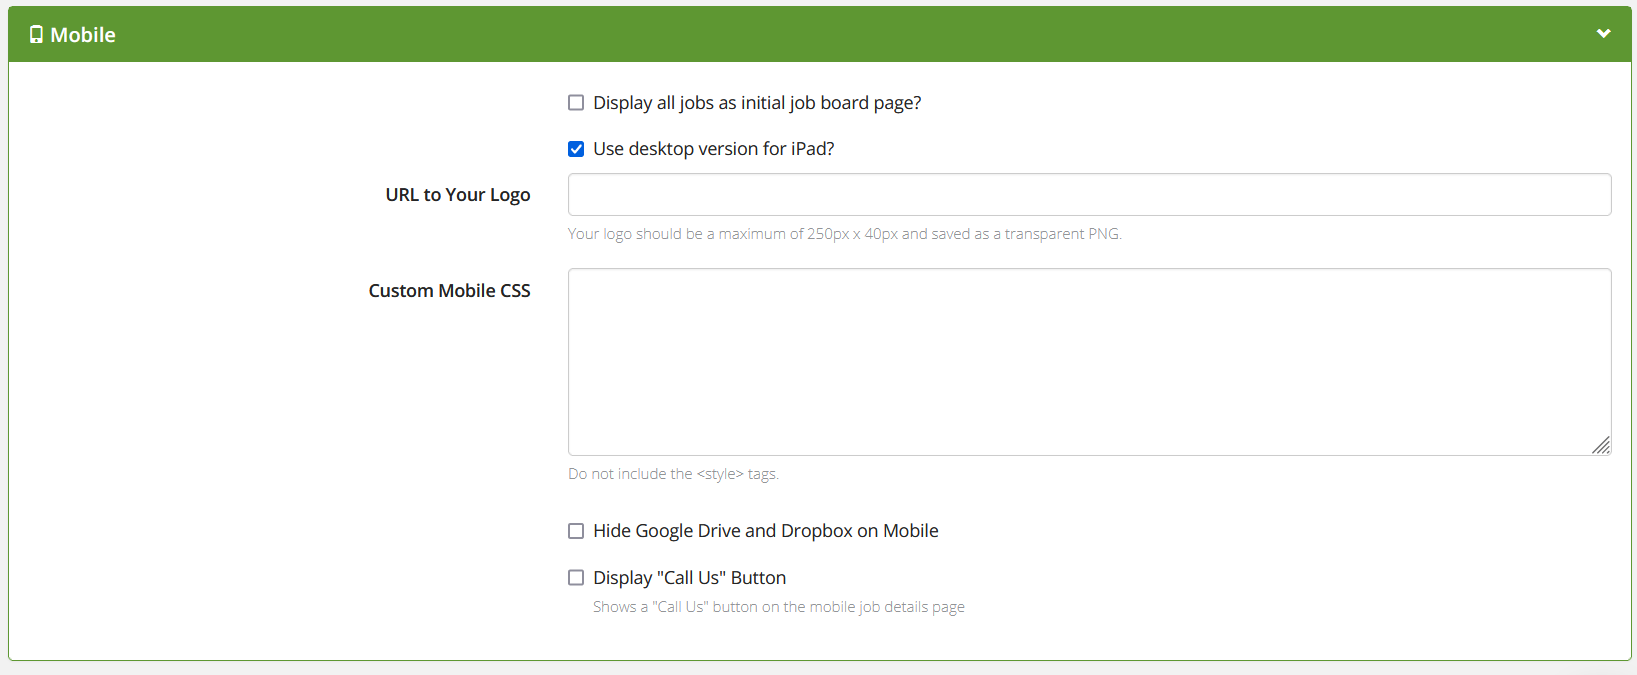Click "Hide Google Drive and Dropbox on Mobile" label

[x=766, y=531]
